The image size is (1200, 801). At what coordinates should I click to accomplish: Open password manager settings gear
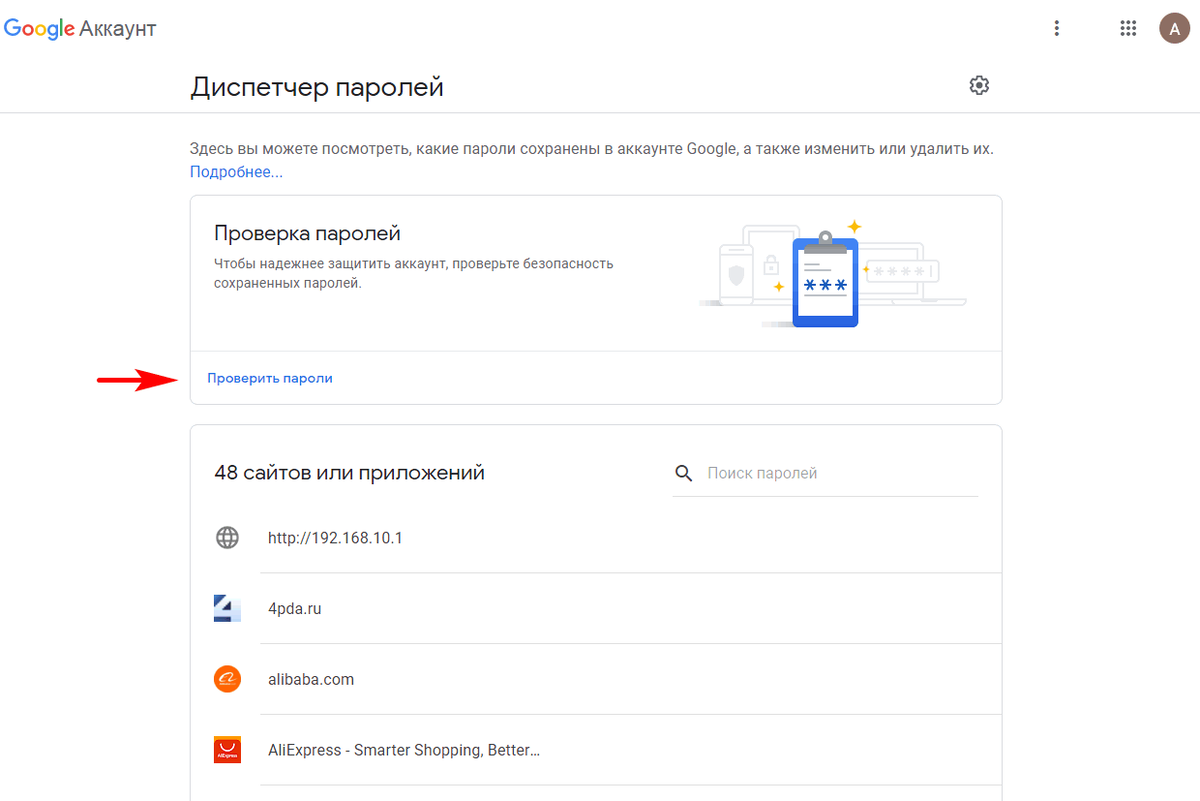click(x=979, y=85)
